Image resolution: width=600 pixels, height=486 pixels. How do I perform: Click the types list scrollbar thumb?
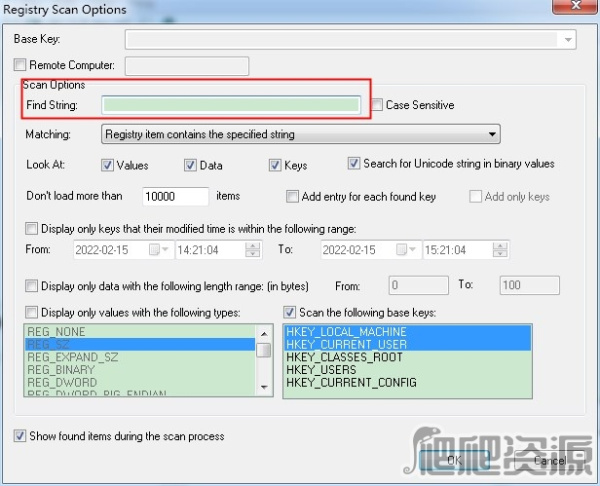tap(264, 350)
